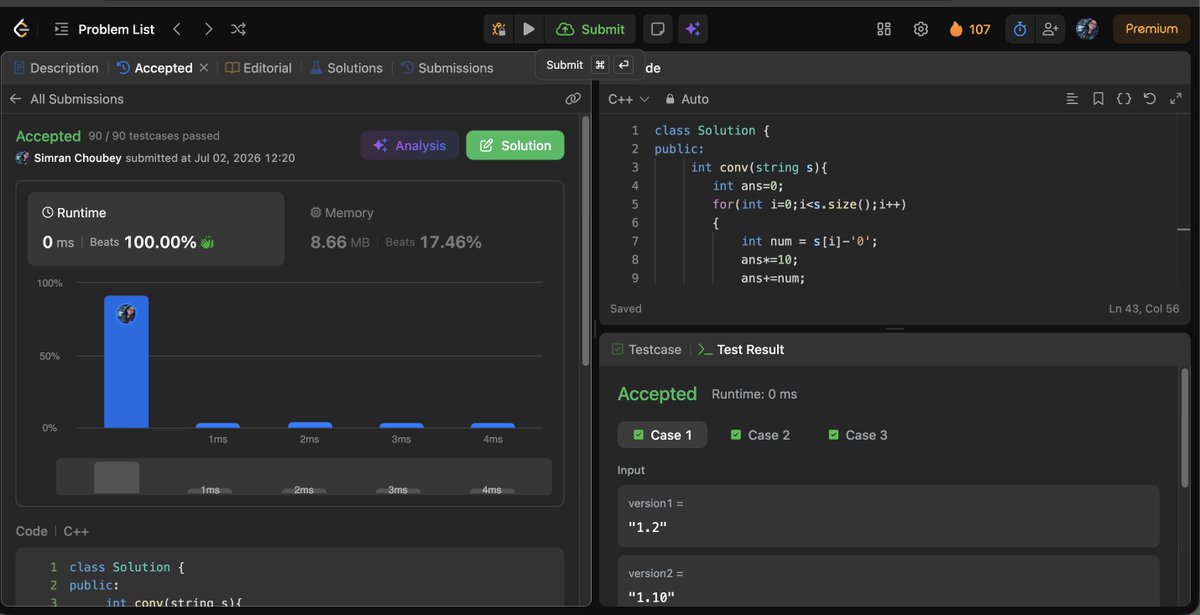This screenshot has width=1200, height=615.
Task: Open the profile avatar menu
Action: tap(1087, 29)
